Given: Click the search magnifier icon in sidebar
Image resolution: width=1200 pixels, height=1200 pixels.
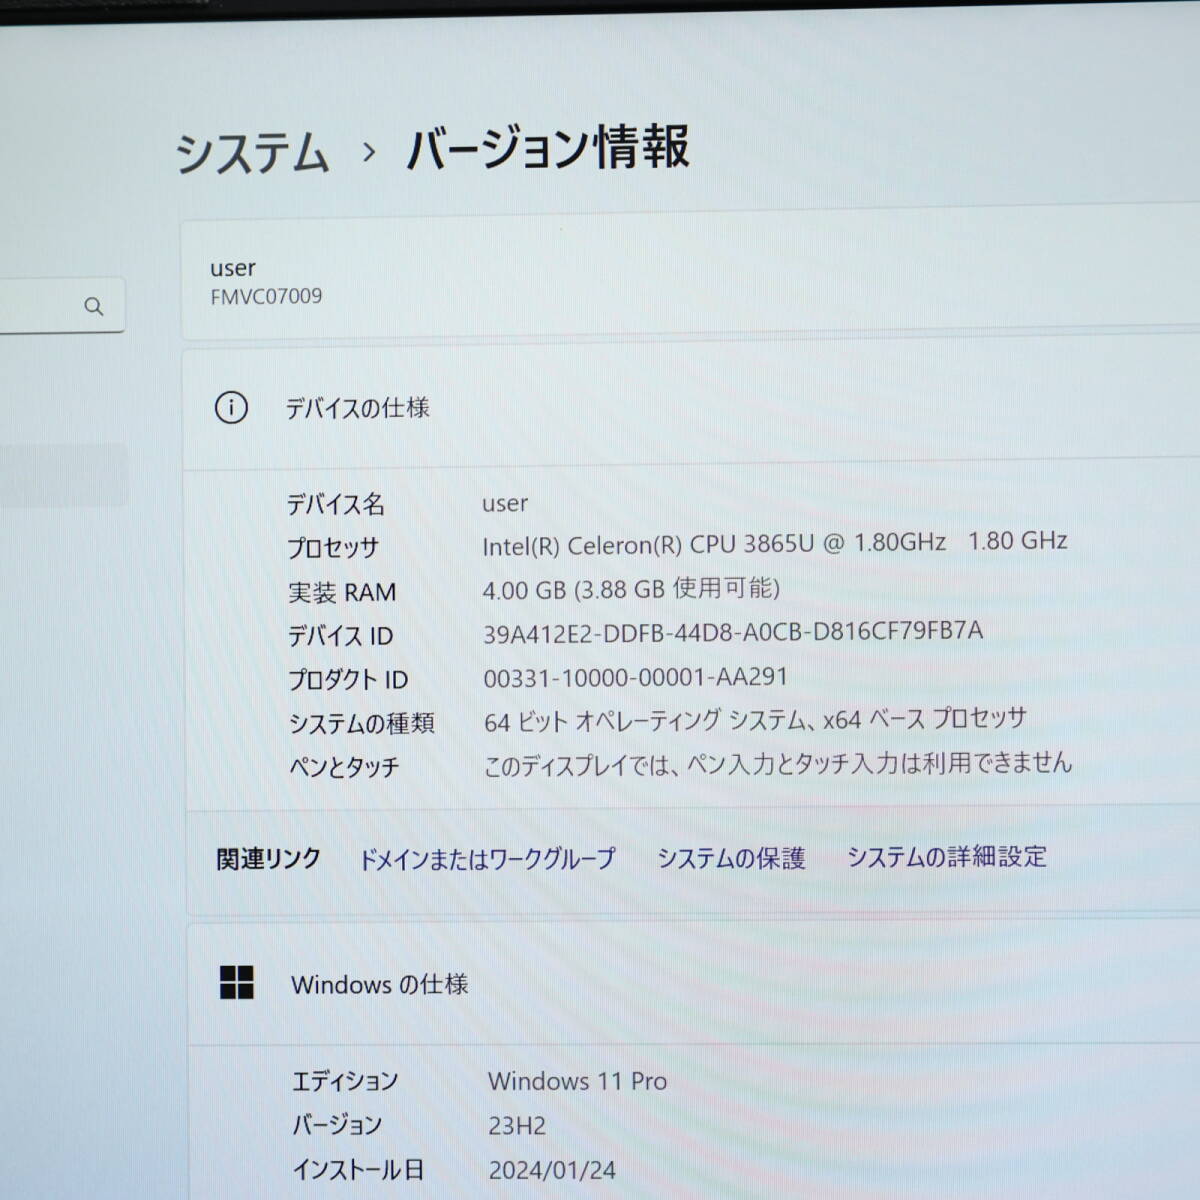Looking at the screenshot, I should coord(94,306).
